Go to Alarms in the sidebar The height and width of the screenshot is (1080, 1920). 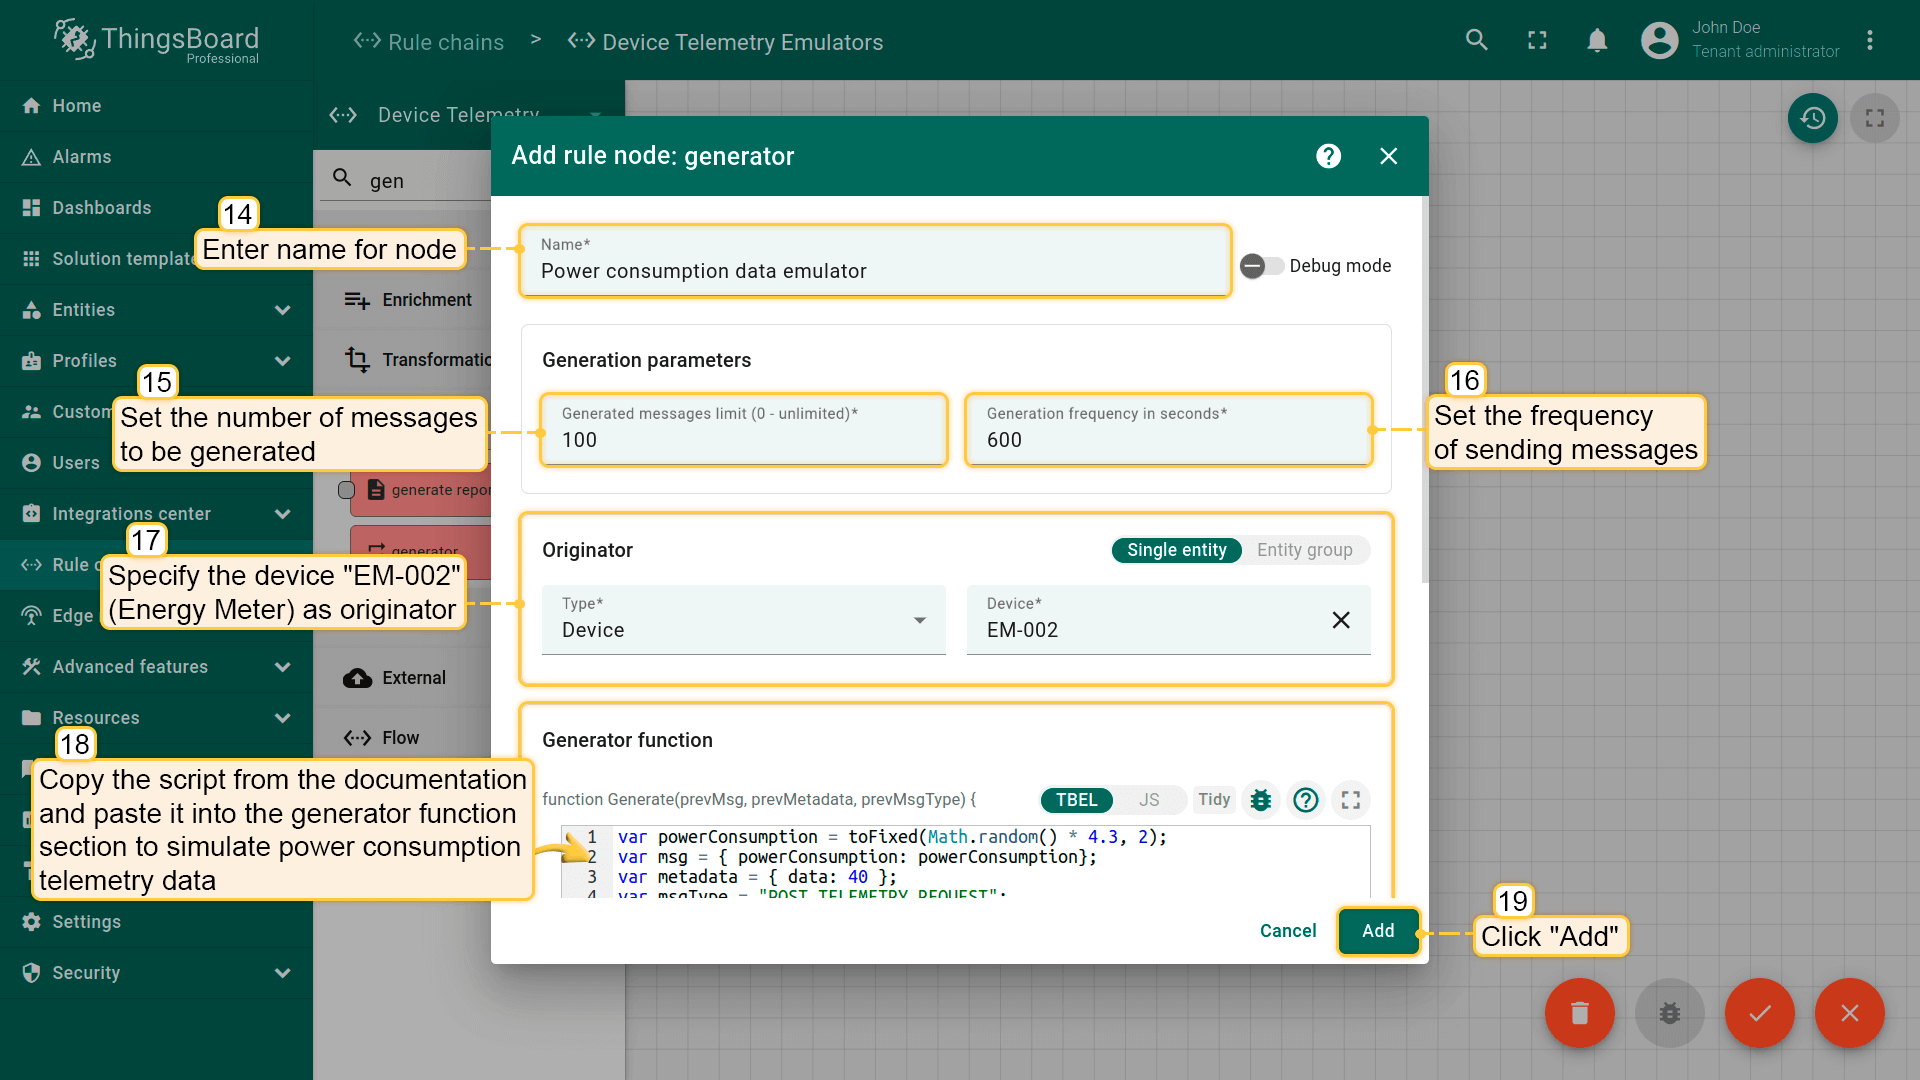coord(82,157)
